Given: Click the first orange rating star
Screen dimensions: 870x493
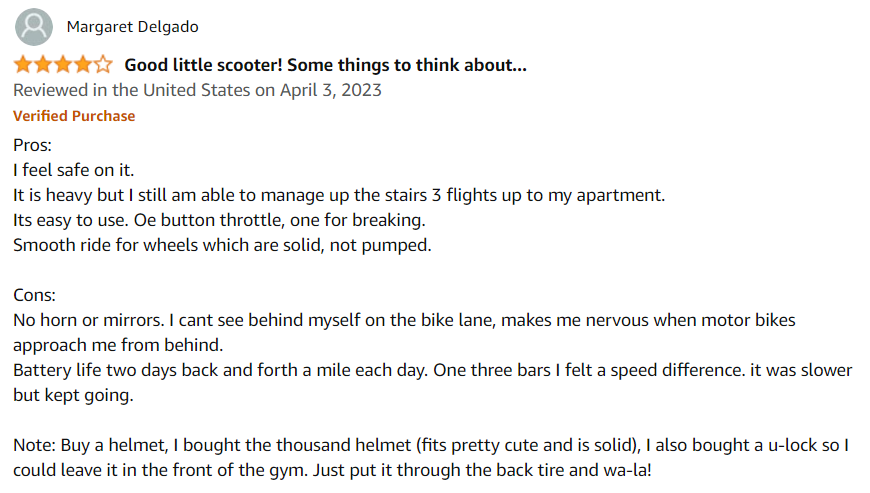Looking at the screenshot, I should click(23, 65).
